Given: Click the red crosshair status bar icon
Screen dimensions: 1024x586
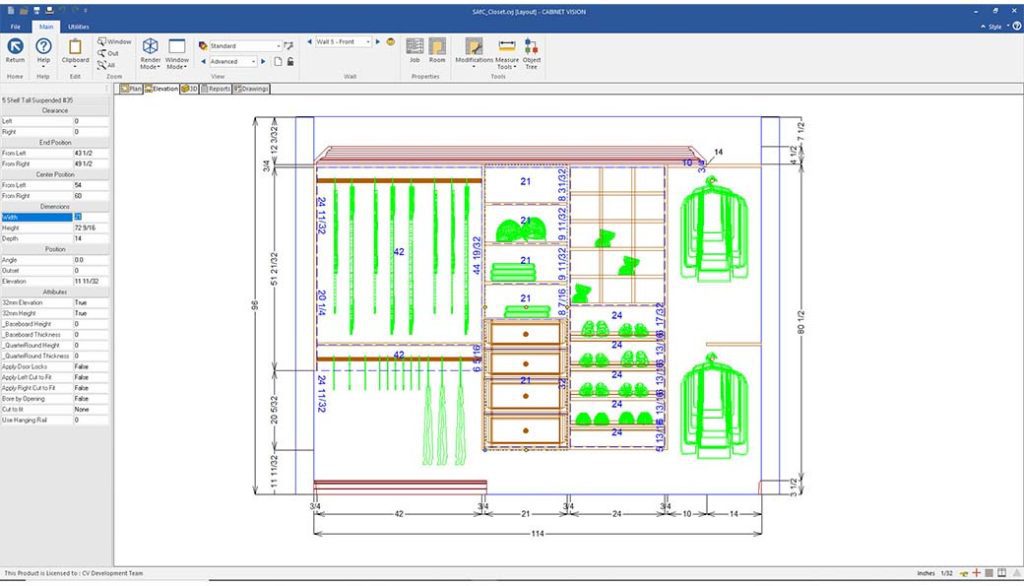Looking at the screenshot, I should (975, 573).
